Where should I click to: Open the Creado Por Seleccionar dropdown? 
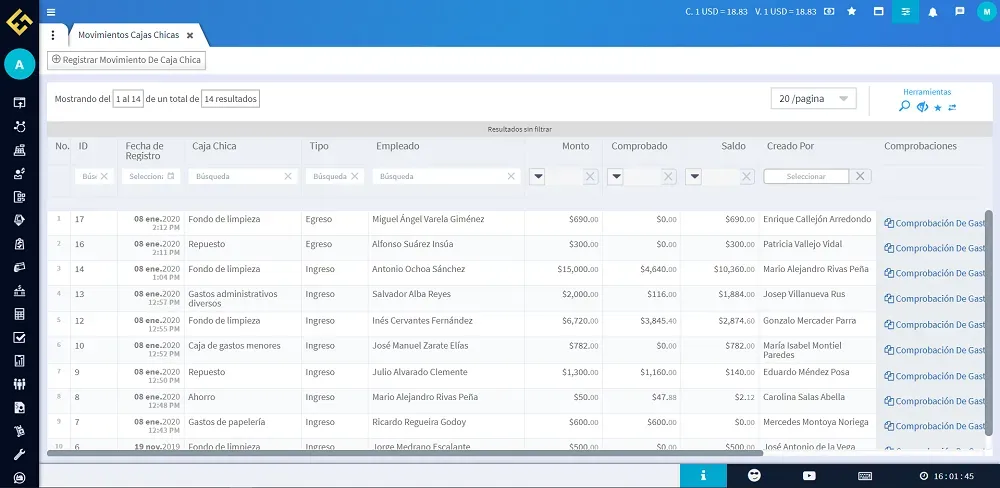pos(806,176)
